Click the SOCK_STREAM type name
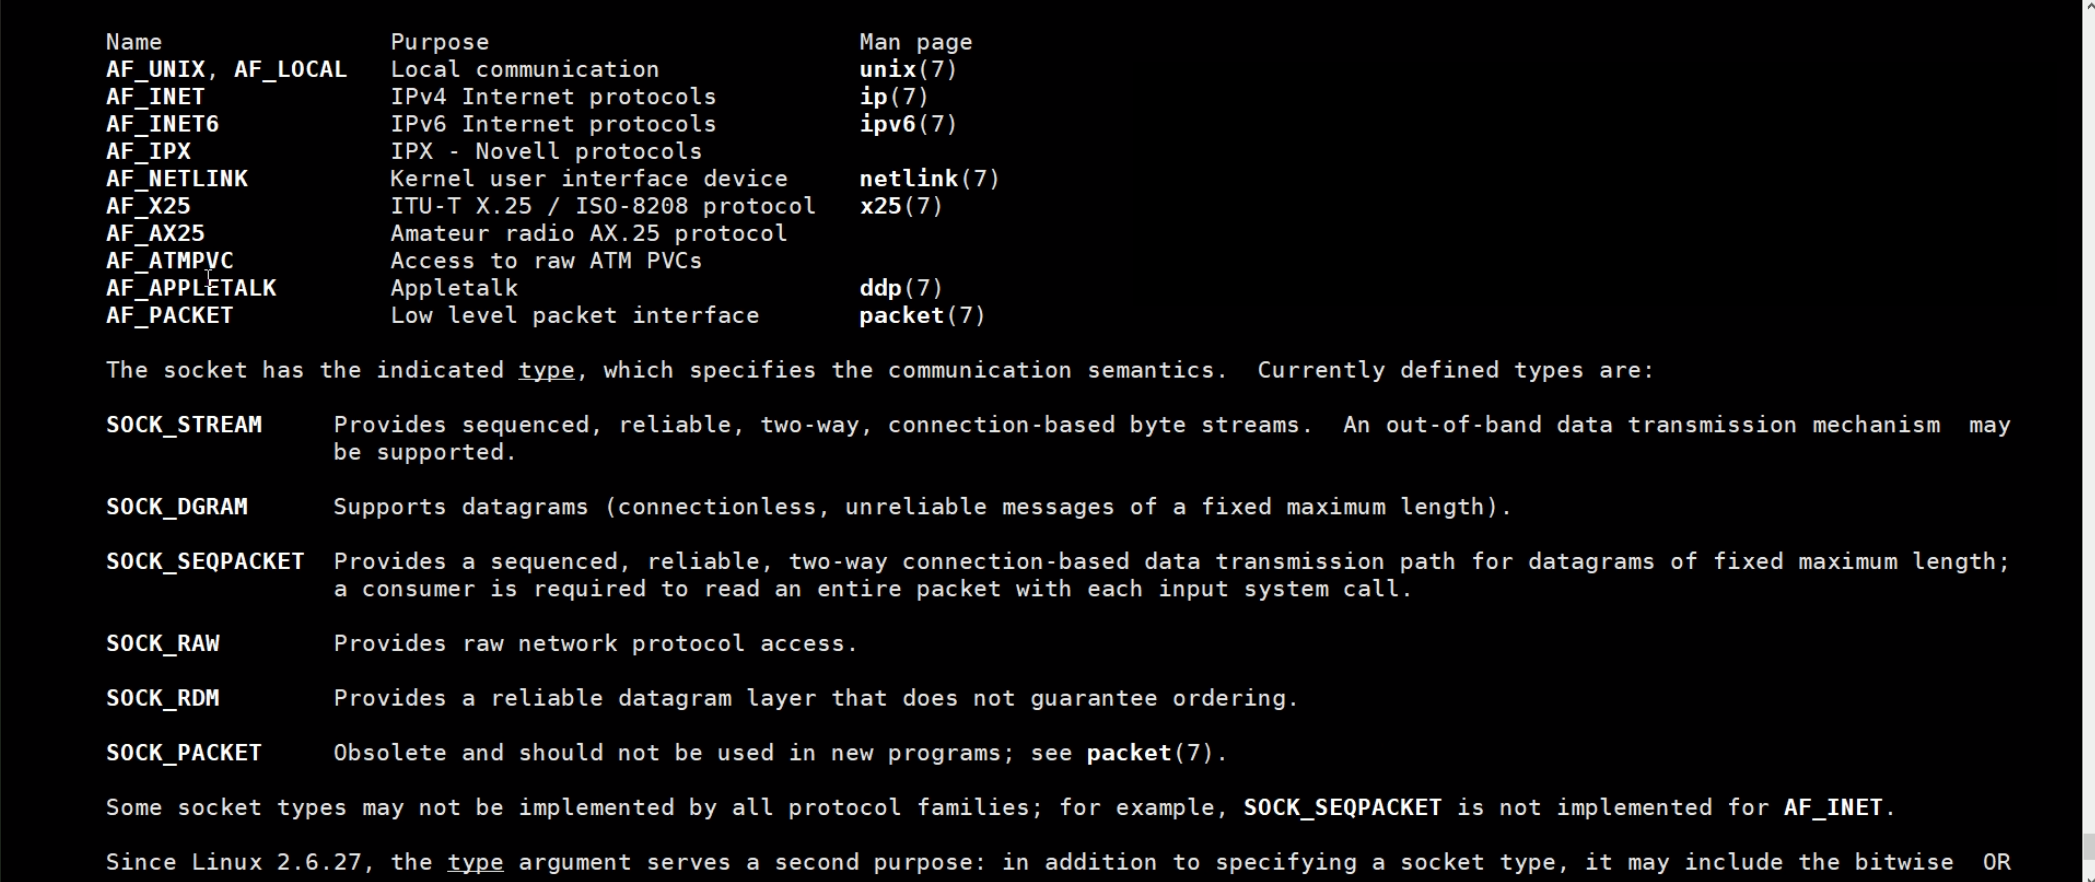 click(184, 425)
